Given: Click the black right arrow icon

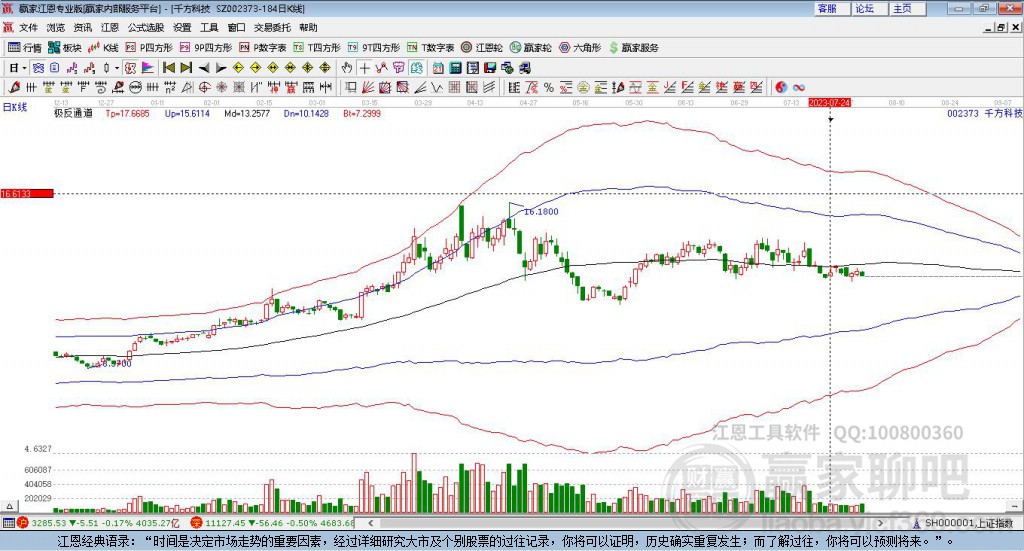Looking at the screenshot, I should click(221, 68).
